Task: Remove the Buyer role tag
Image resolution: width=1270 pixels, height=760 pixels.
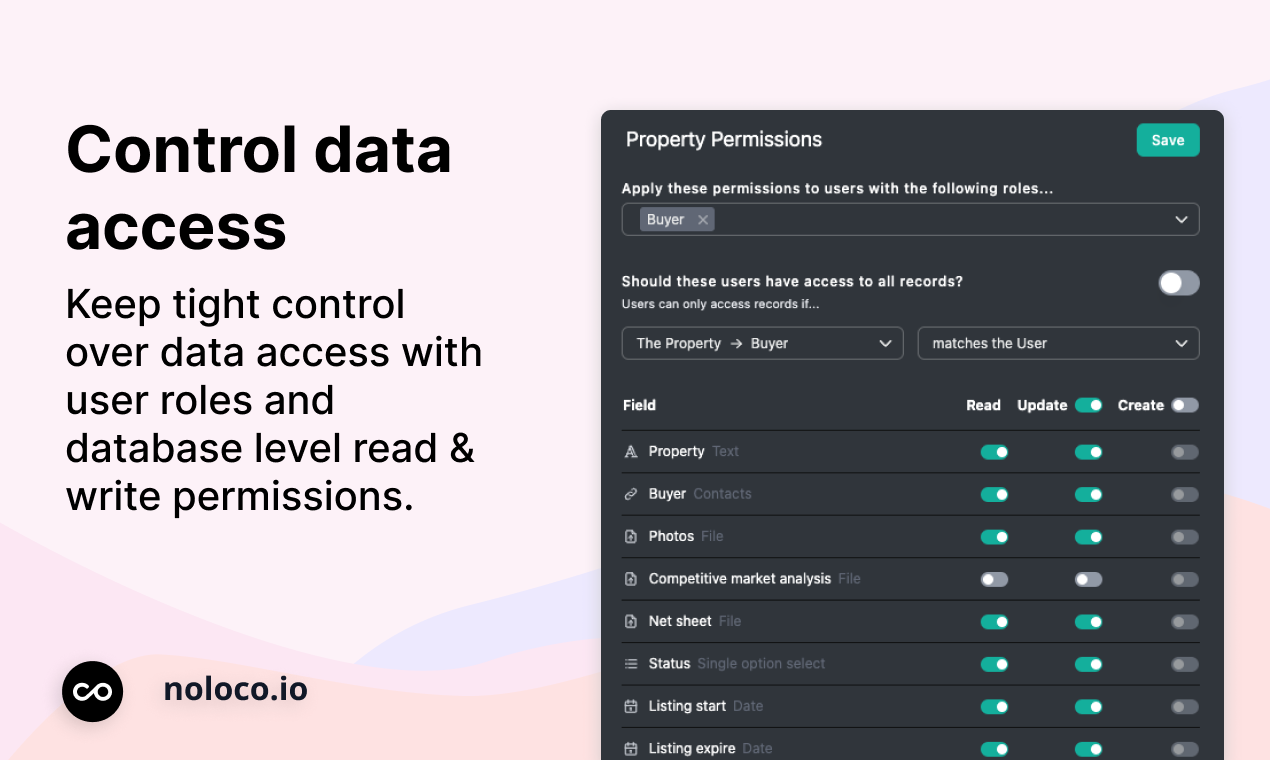Action: (703, 220)
